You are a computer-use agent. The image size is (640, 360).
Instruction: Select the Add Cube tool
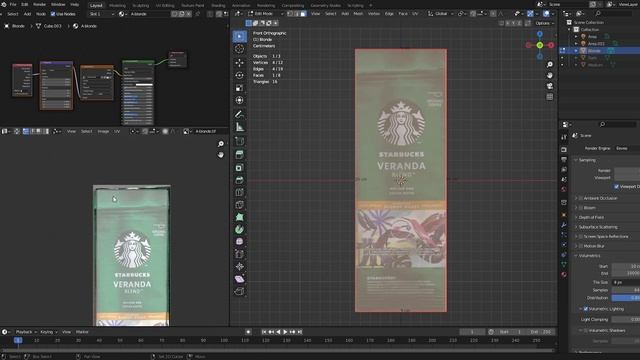tap(240, 141)
